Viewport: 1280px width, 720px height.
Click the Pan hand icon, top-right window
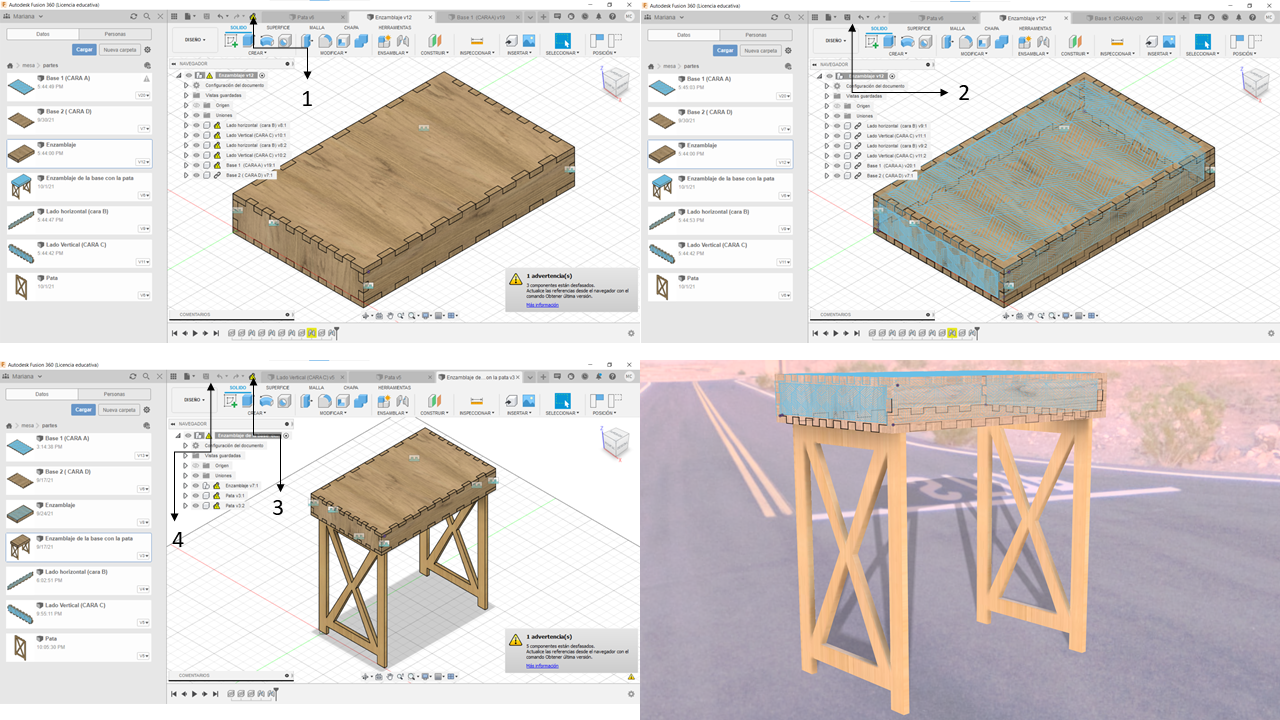point(1030,315)
